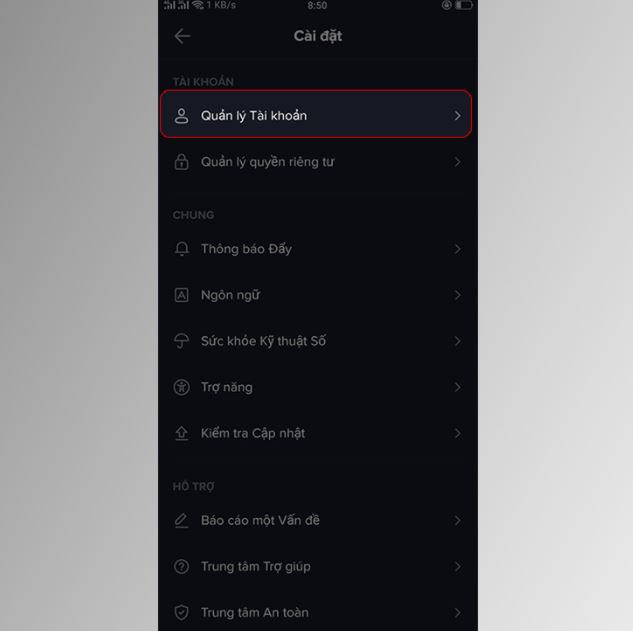Viewport: 633px width, 631px height.
Task: Click the question mark help icon
Action: 181,566
